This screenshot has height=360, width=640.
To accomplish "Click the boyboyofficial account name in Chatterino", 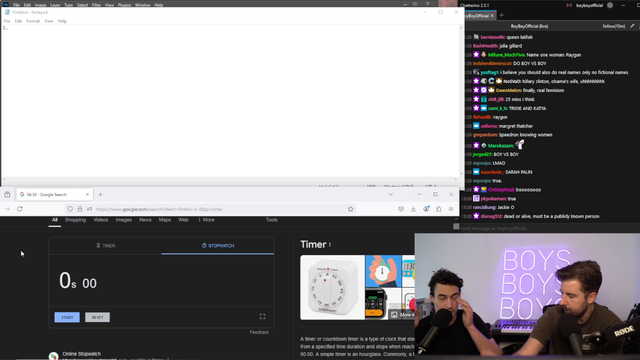I will click(589, 5).
